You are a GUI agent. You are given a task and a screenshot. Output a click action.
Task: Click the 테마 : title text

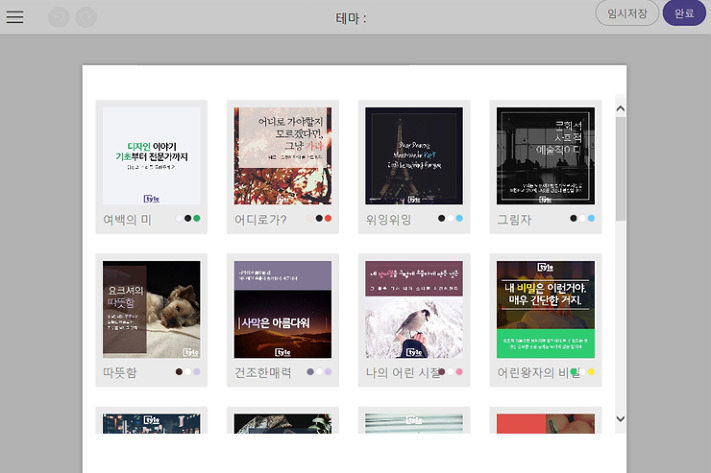(351, 18)
